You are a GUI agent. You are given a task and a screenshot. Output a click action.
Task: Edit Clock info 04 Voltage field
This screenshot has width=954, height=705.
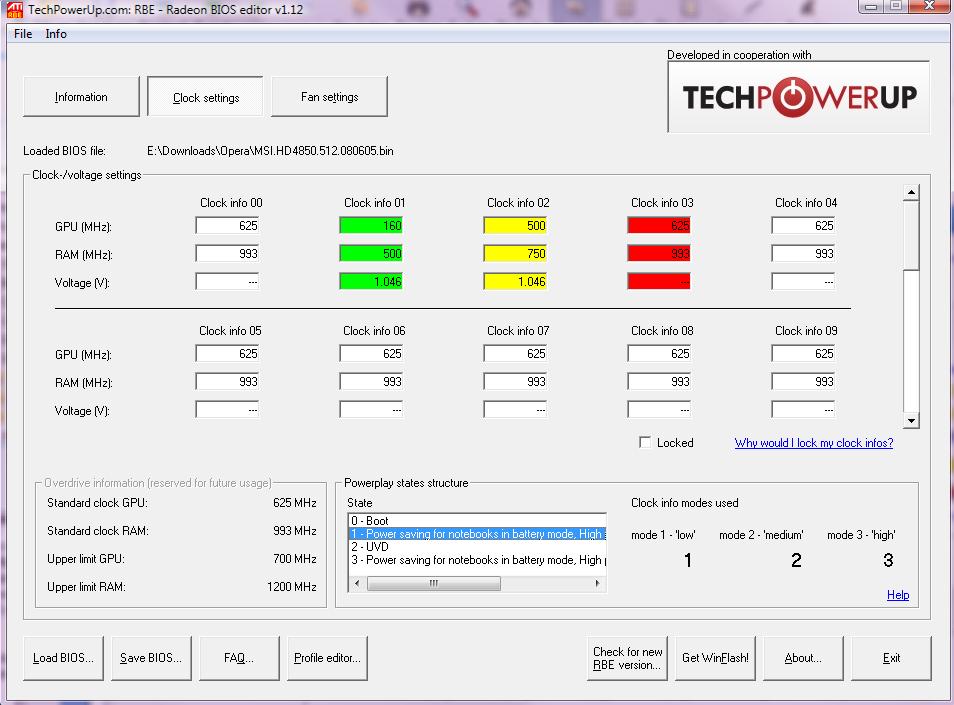click(x=803, y=282)
